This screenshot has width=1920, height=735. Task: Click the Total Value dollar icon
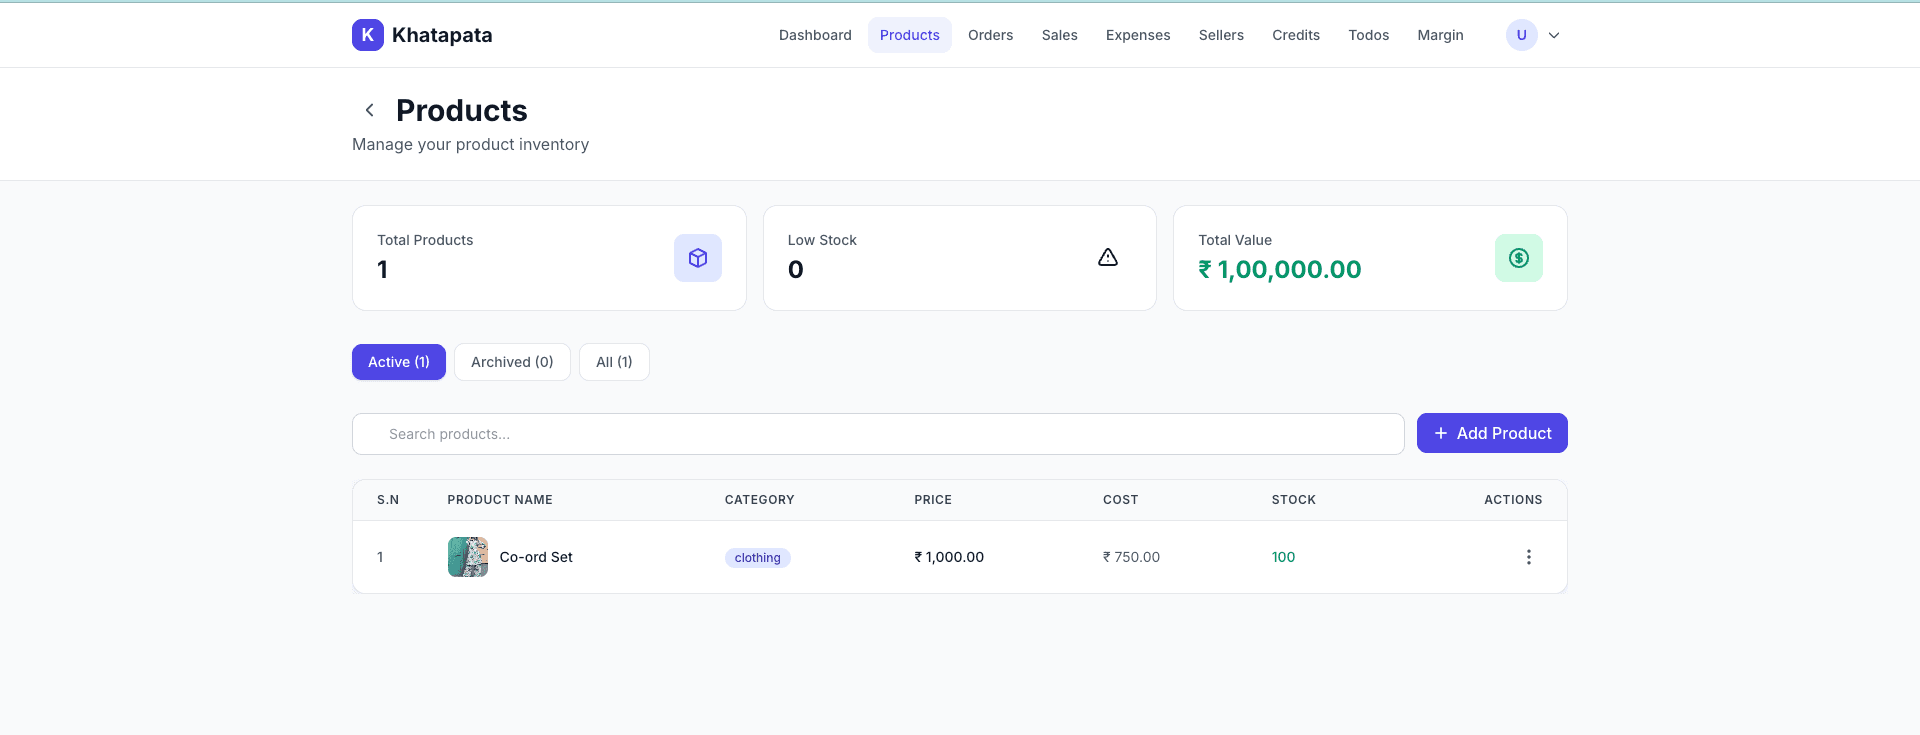point(1519,258)
